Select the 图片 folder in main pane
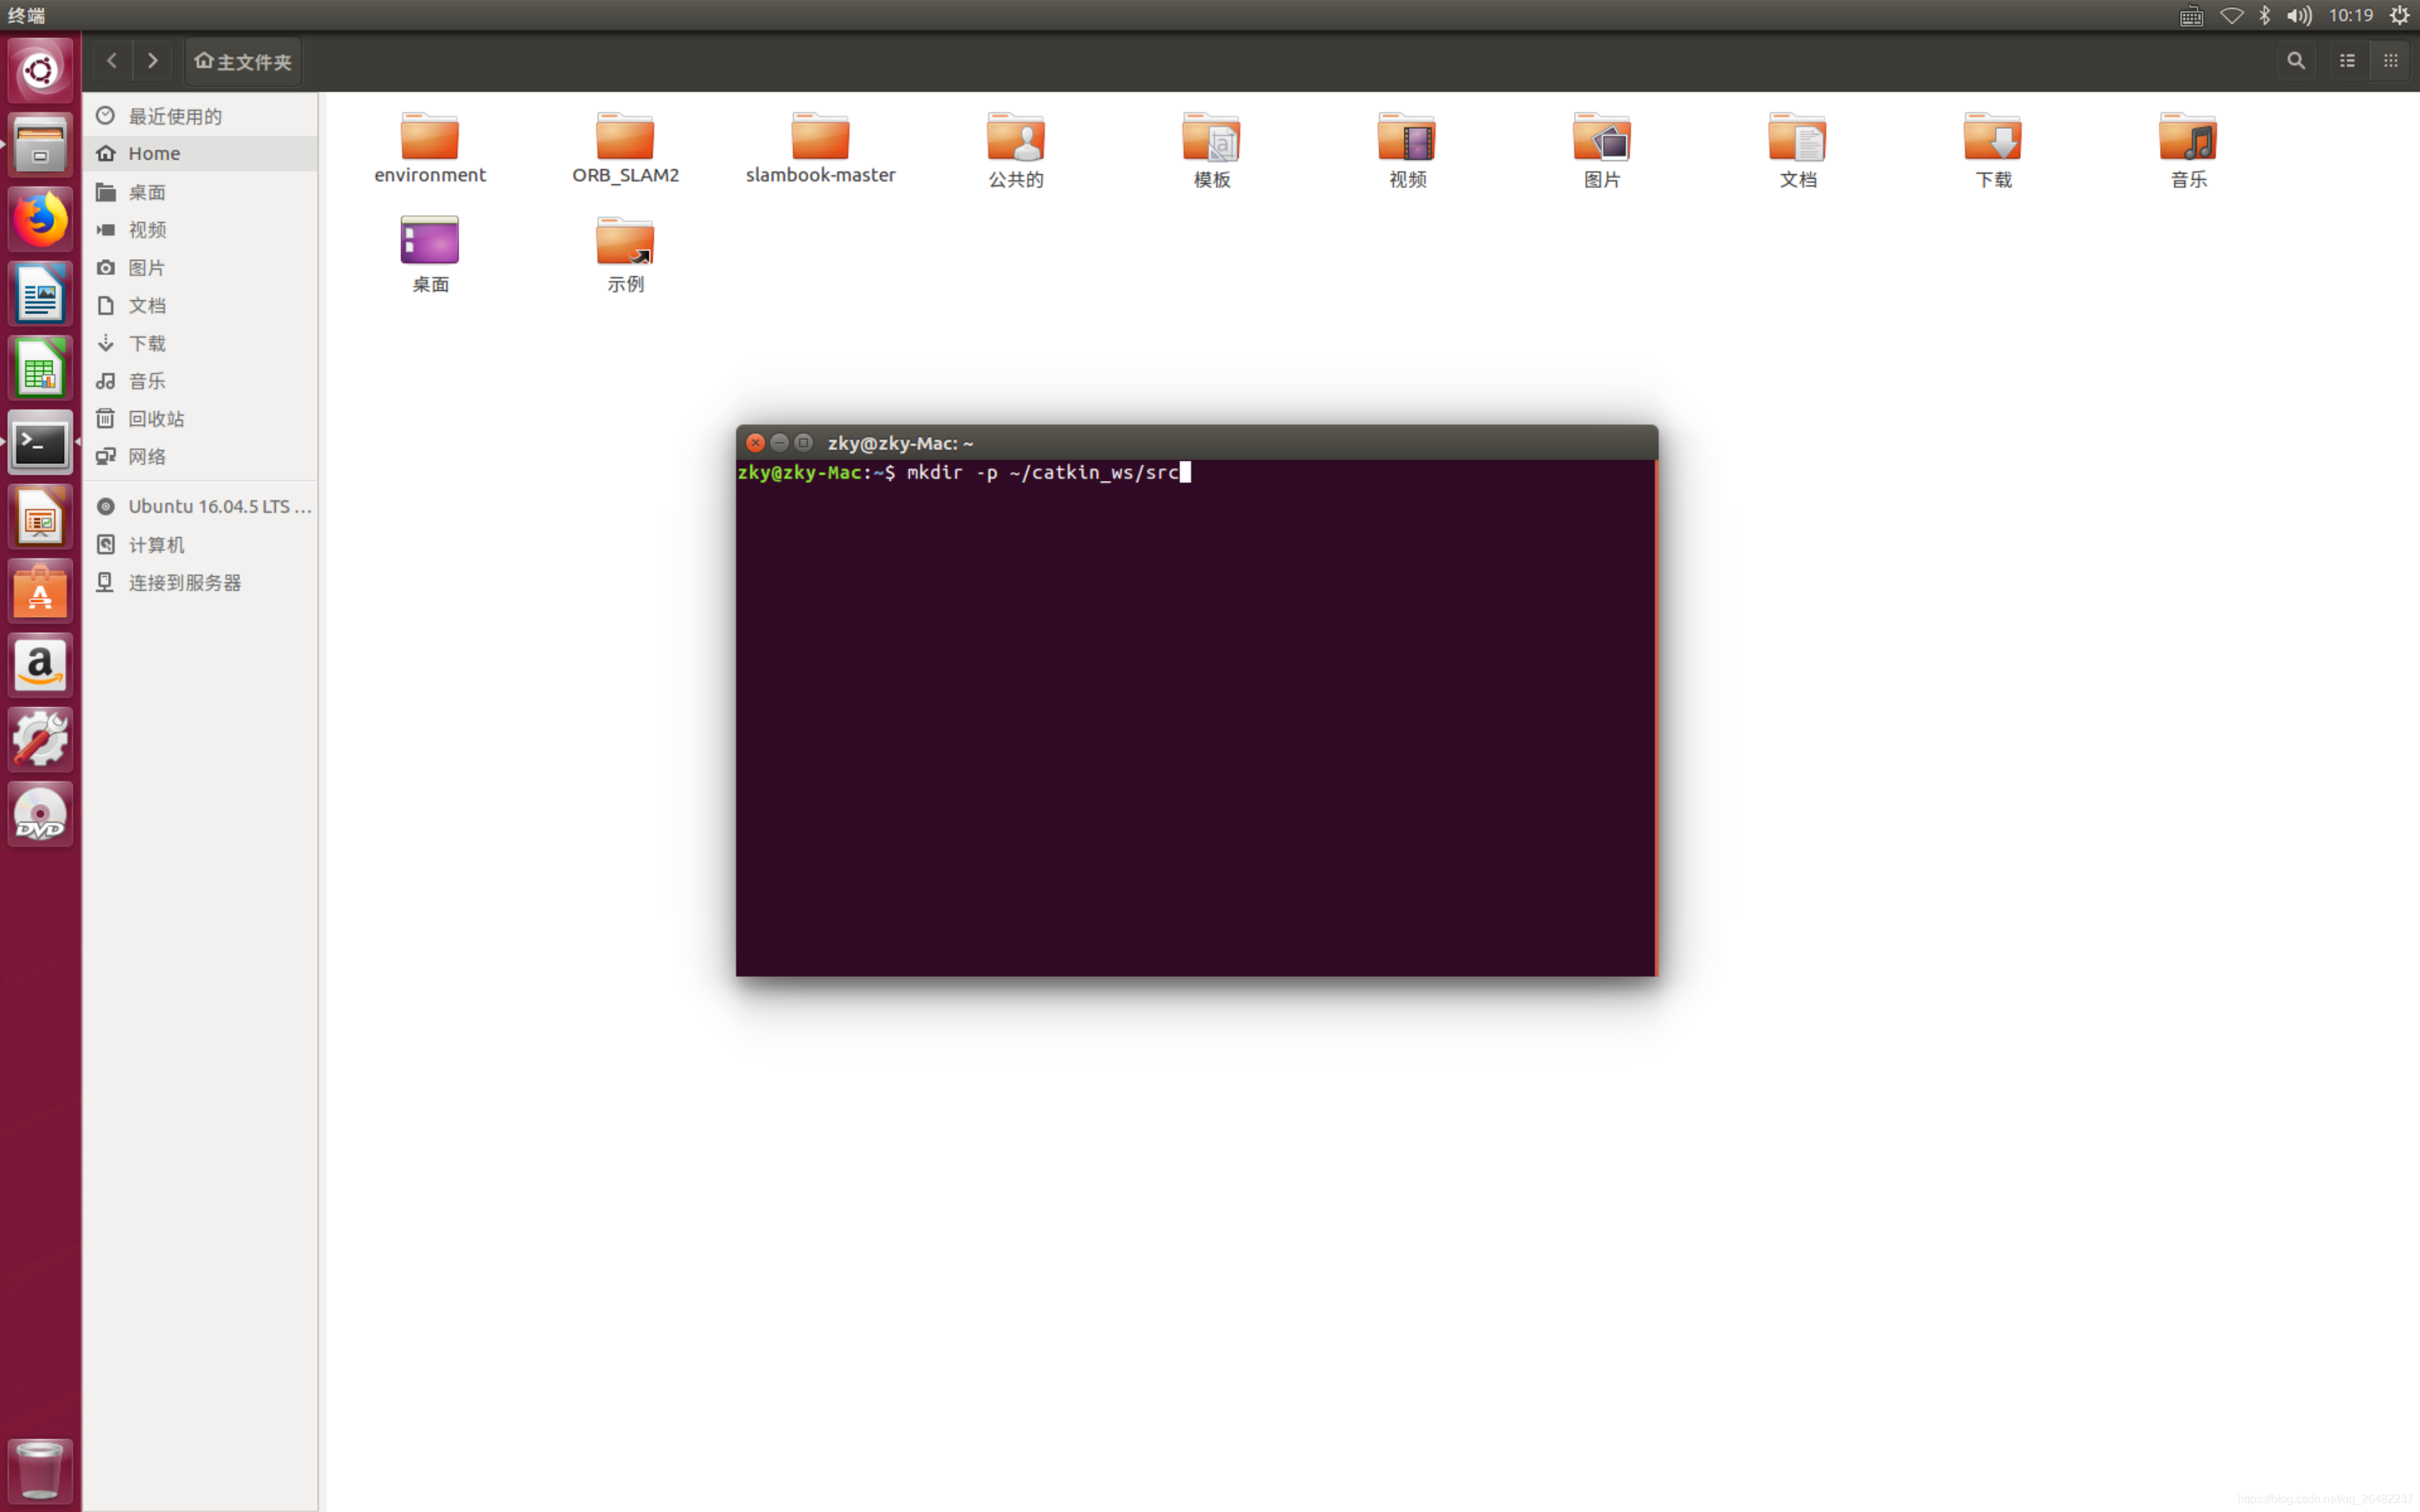Screen dimensions: 2420x1512 pyautogui.click(x=1602, y=150)
